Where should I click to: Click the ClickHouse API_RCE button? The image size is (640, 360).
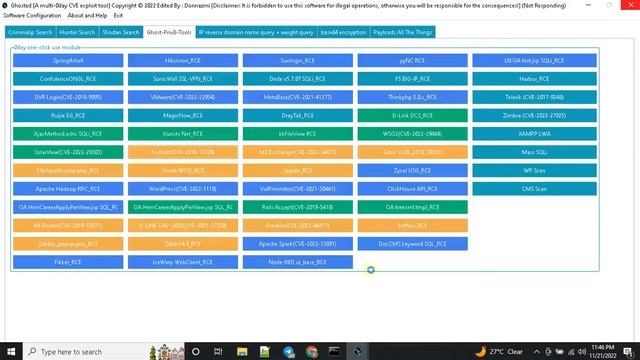tap(413, 189)
